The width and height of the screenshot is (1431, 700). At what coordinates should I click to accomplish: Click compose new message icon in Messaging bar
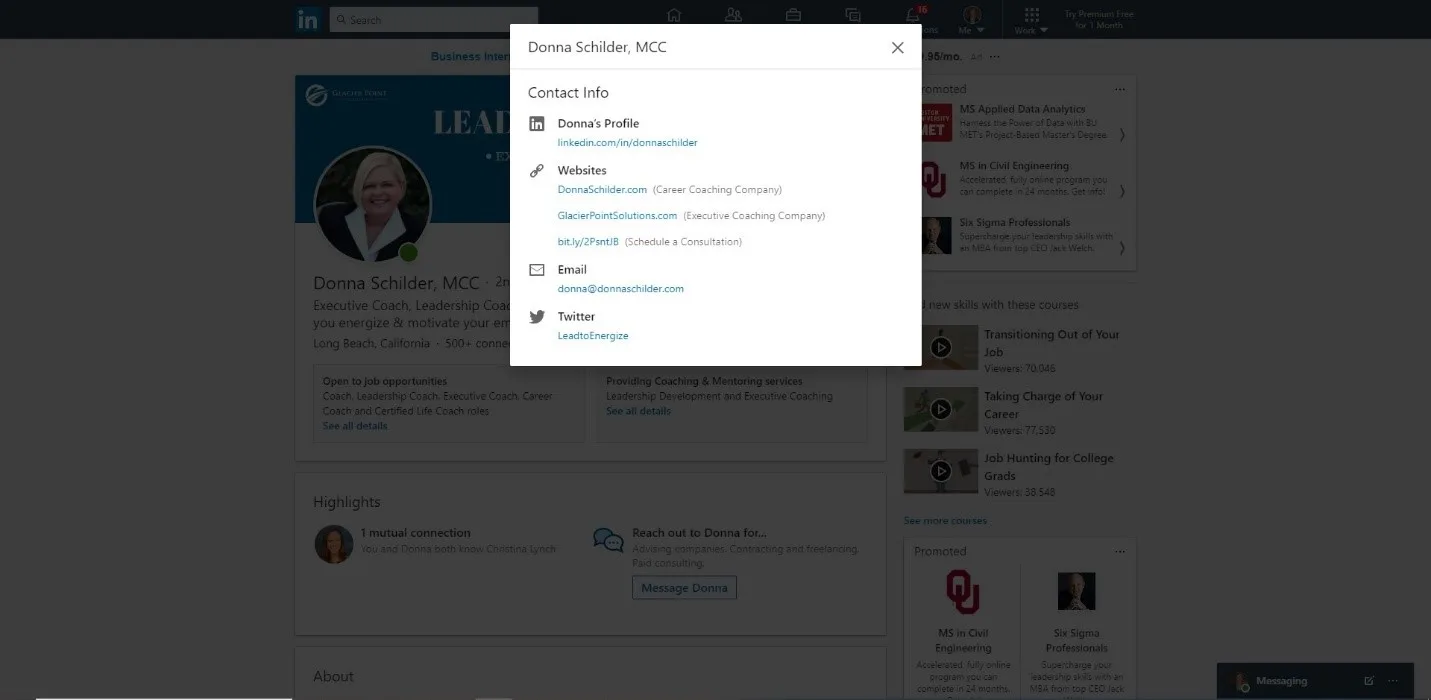tap(1369, 681)
